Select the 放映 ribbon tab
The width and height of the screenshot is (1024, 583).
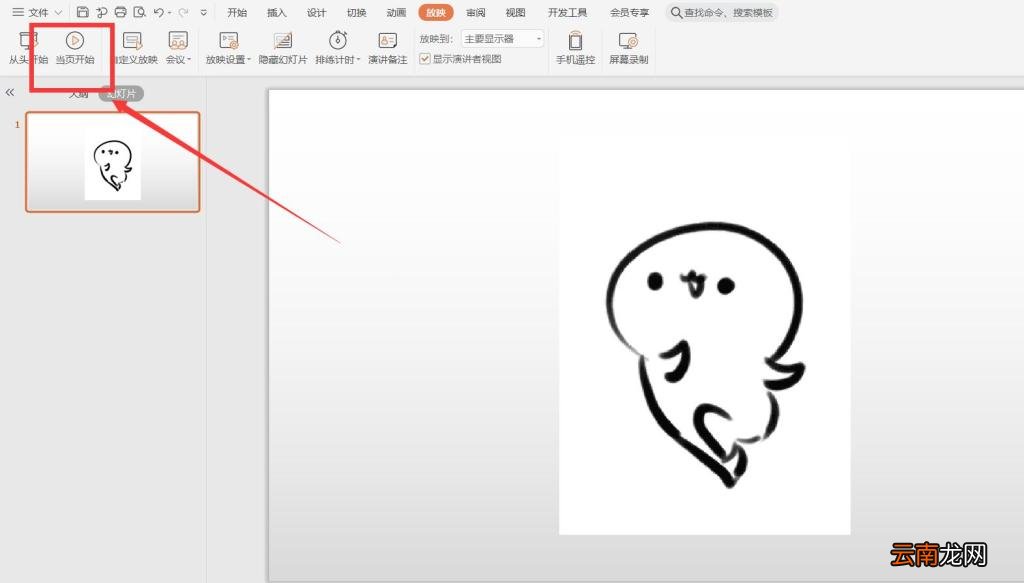pyautogui.click(x=436, y=12)
